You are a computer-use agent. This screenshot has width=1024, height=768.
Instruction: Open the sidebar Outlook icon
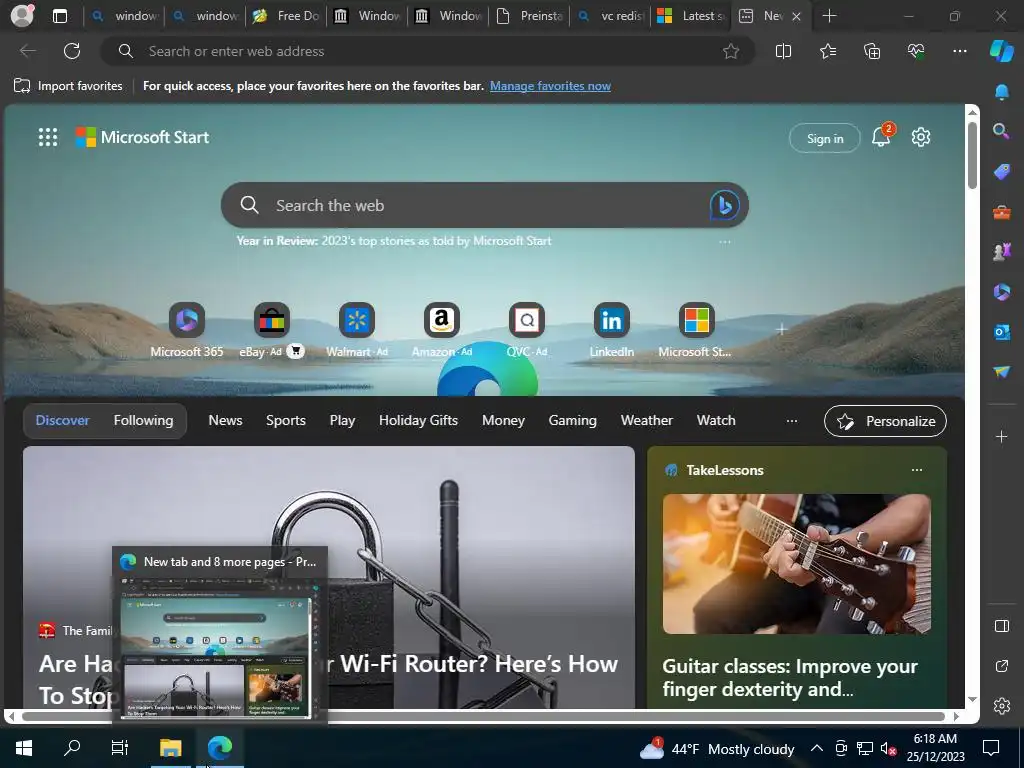coord(1001,332)
